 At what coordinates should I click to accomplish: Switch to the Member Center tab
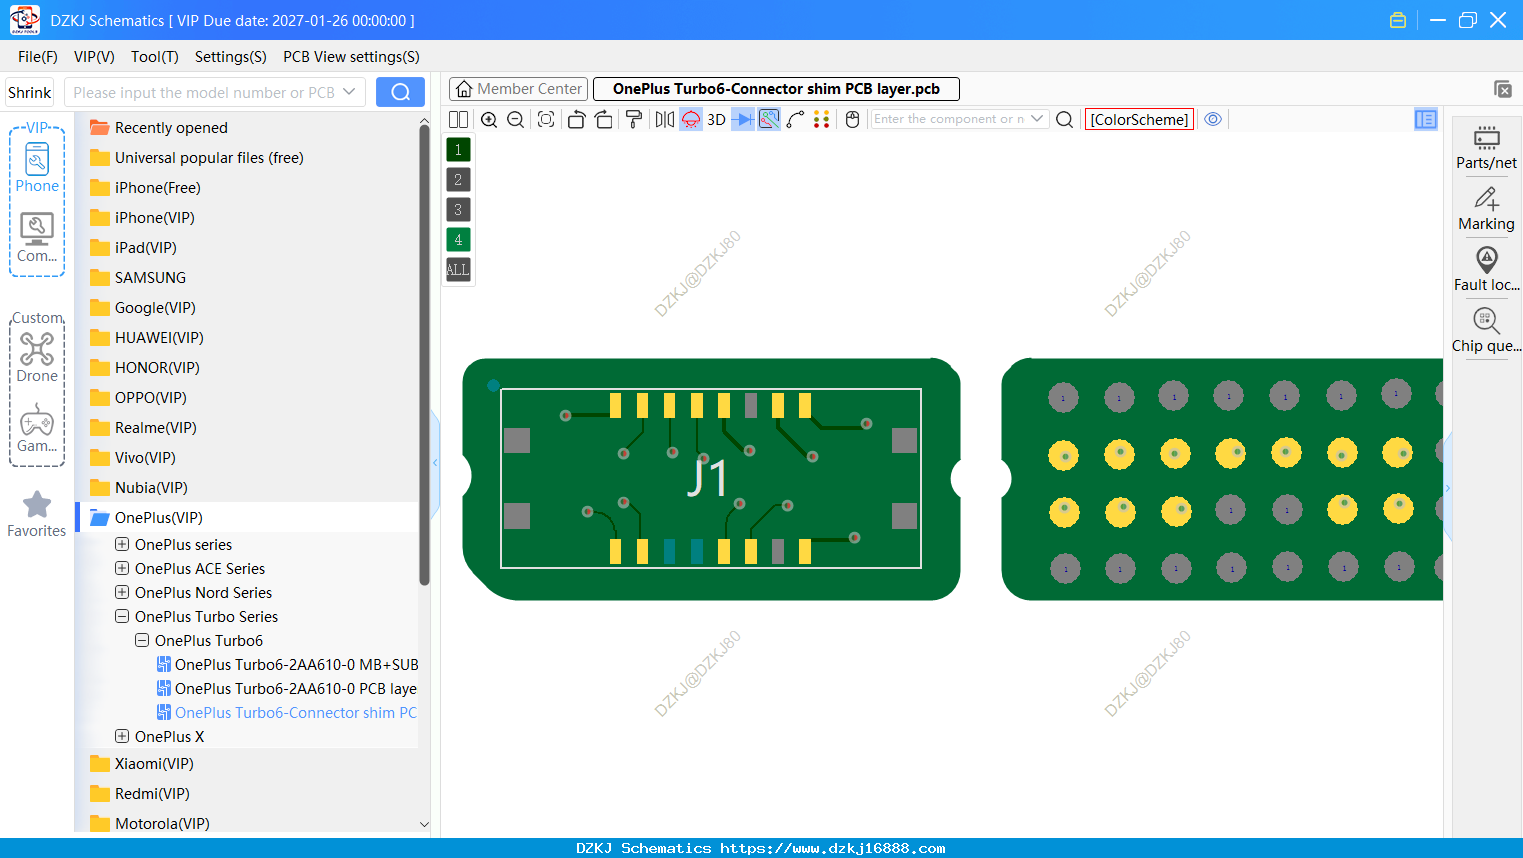point(518,89)
